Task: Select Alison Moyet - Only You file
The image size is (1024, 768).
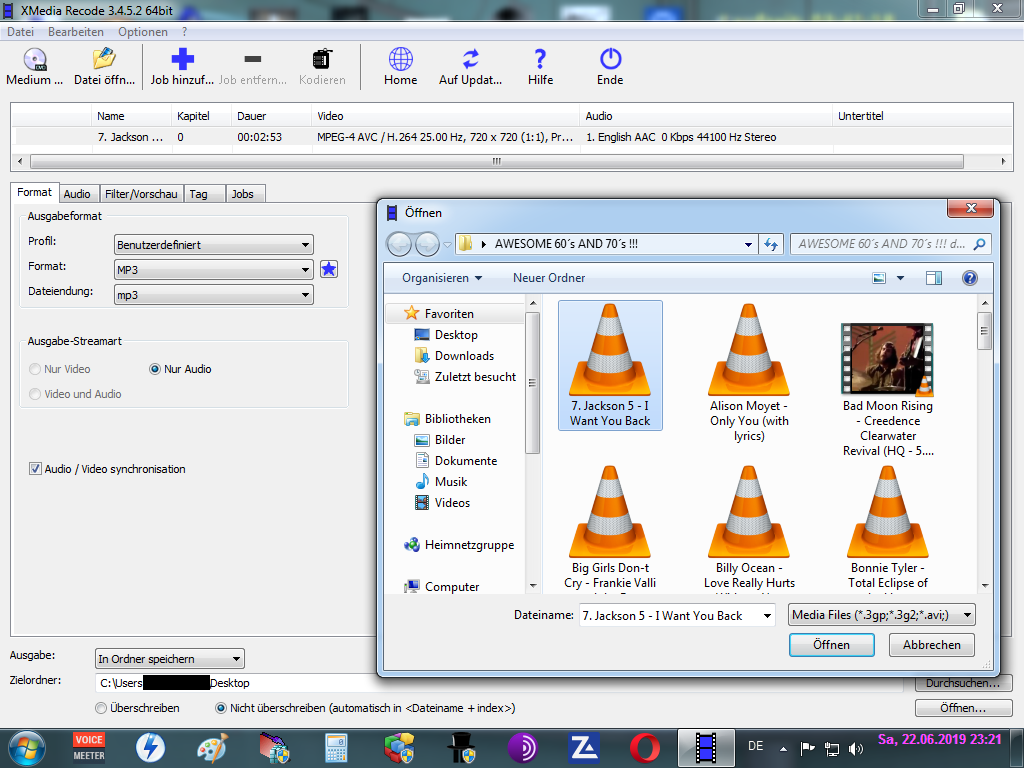Action: pyautogui.click(x=749, y=373)
